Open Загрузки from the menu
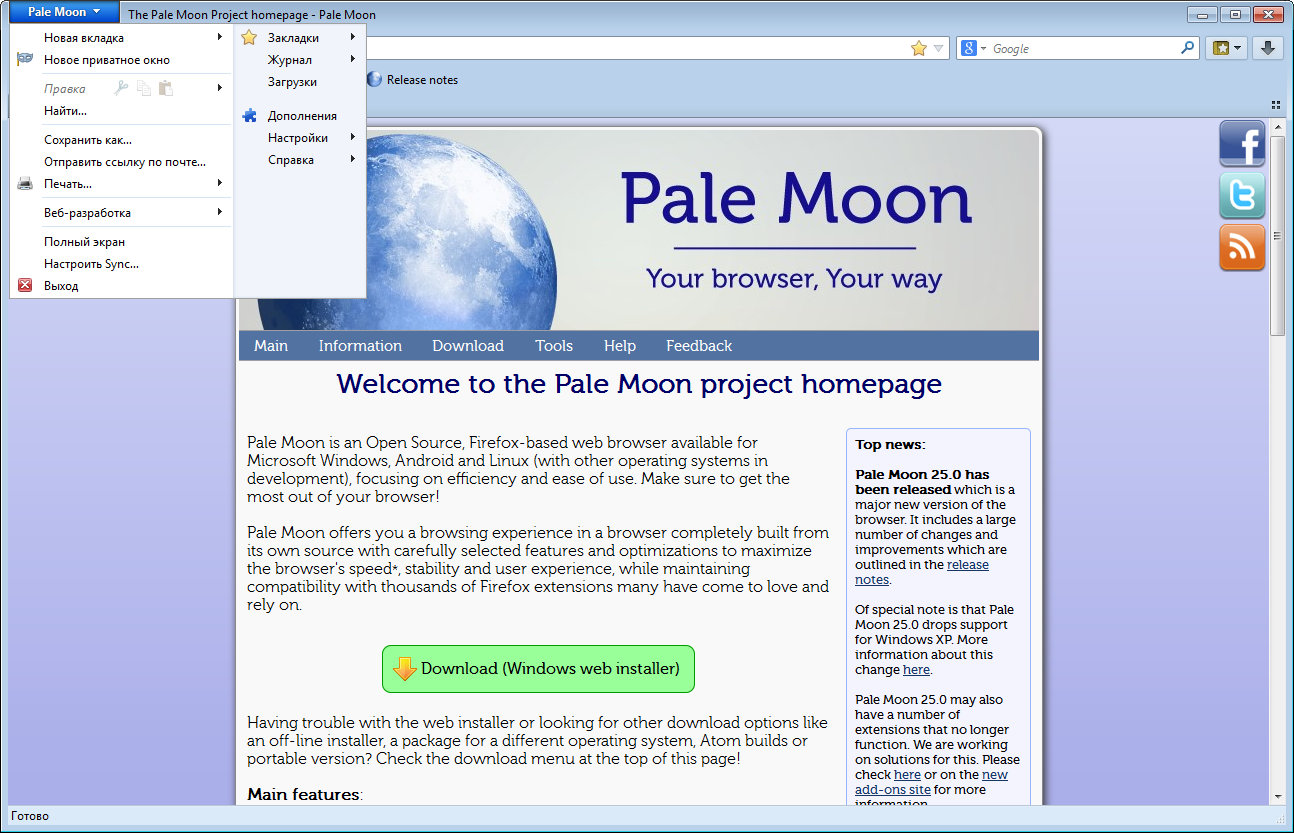The image size is (1294, 833). [x=300, y=82]
